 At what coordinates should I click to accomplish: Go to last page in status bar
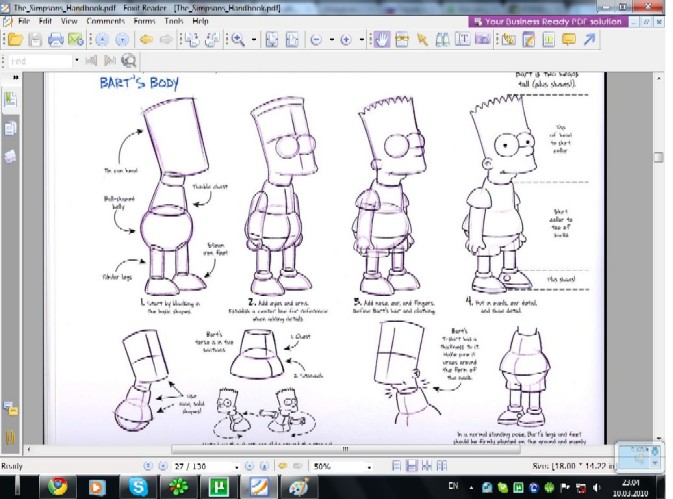coord(264,466)
